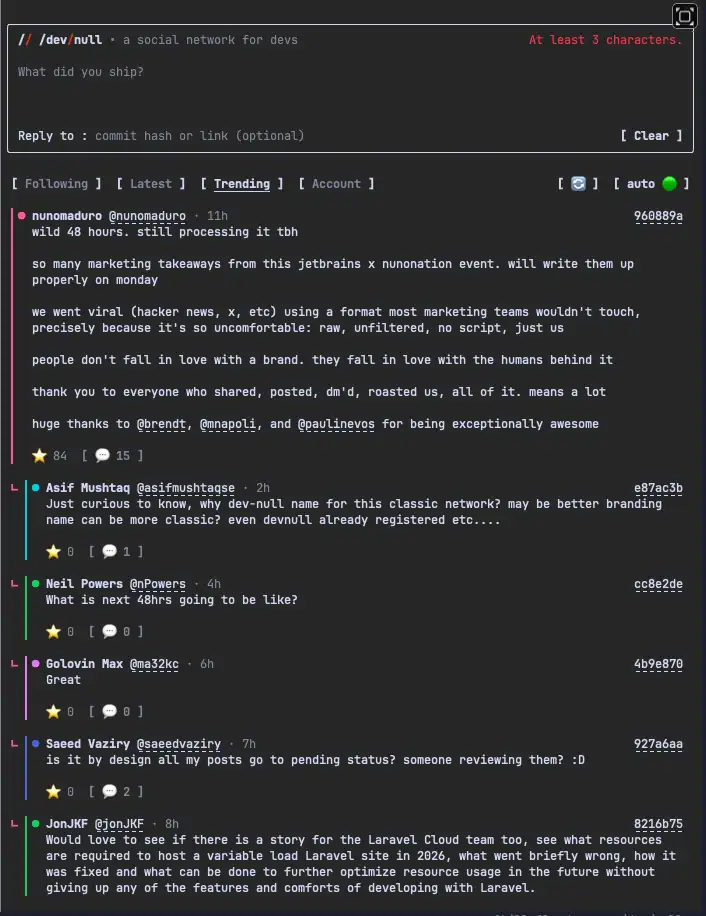Click the Asif Mushtaq display name

coord(88,488)
